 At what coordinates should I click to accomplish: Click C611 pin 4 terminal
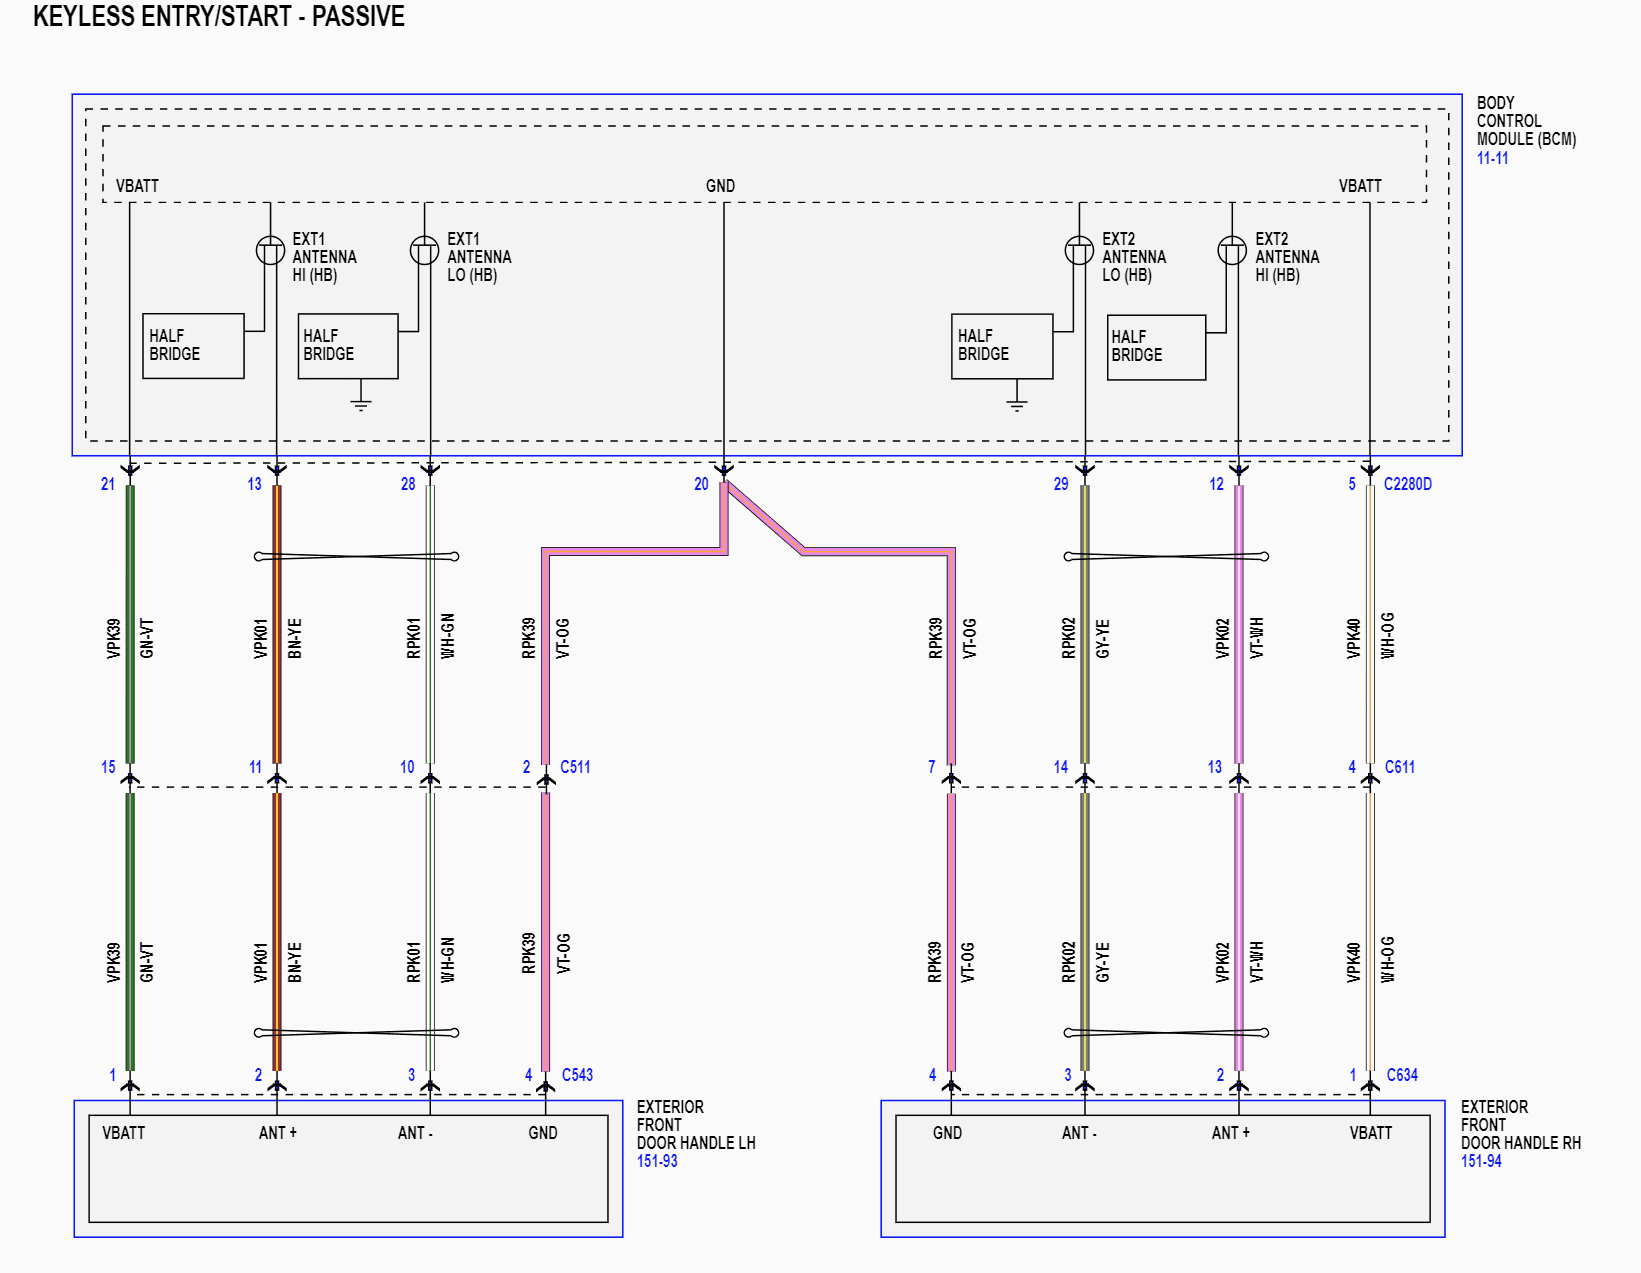pos(1370,778)
